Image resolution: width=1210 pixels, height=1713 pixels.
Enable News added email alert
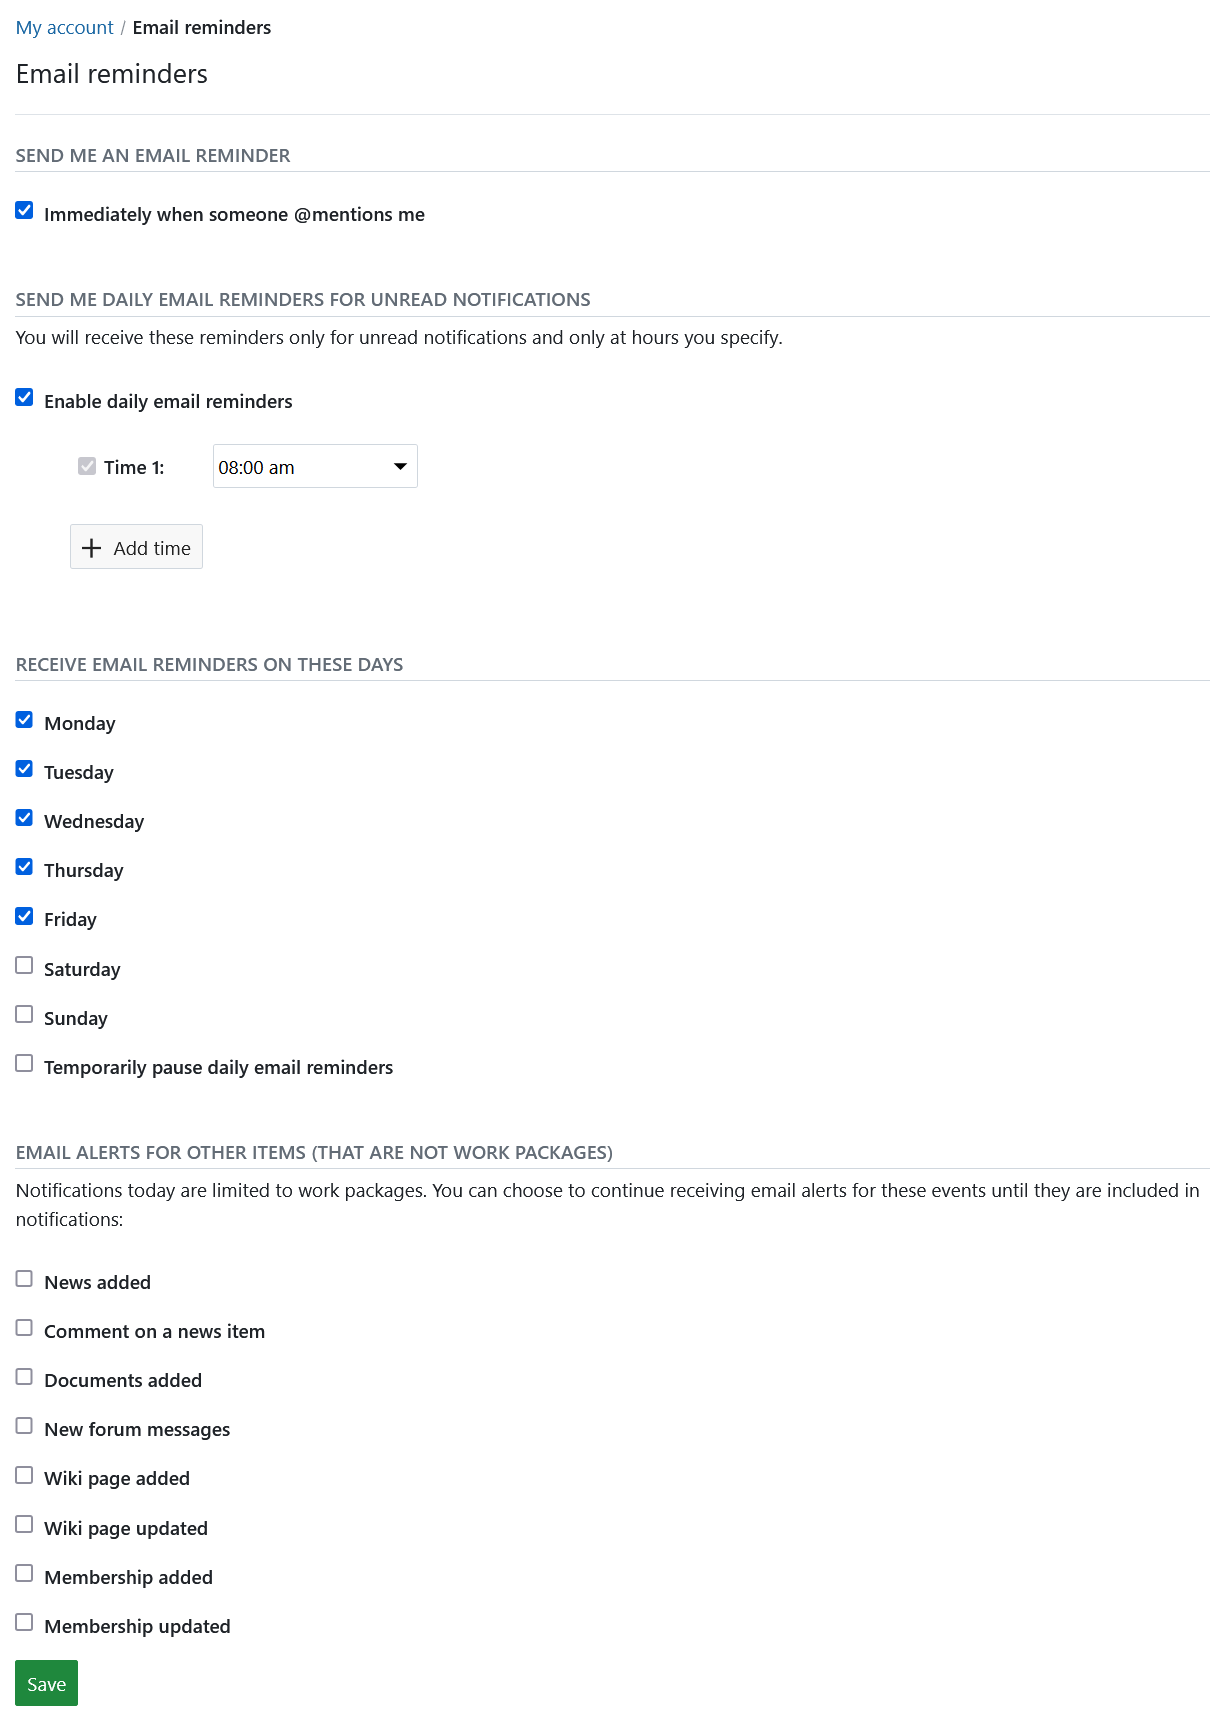25,1279
